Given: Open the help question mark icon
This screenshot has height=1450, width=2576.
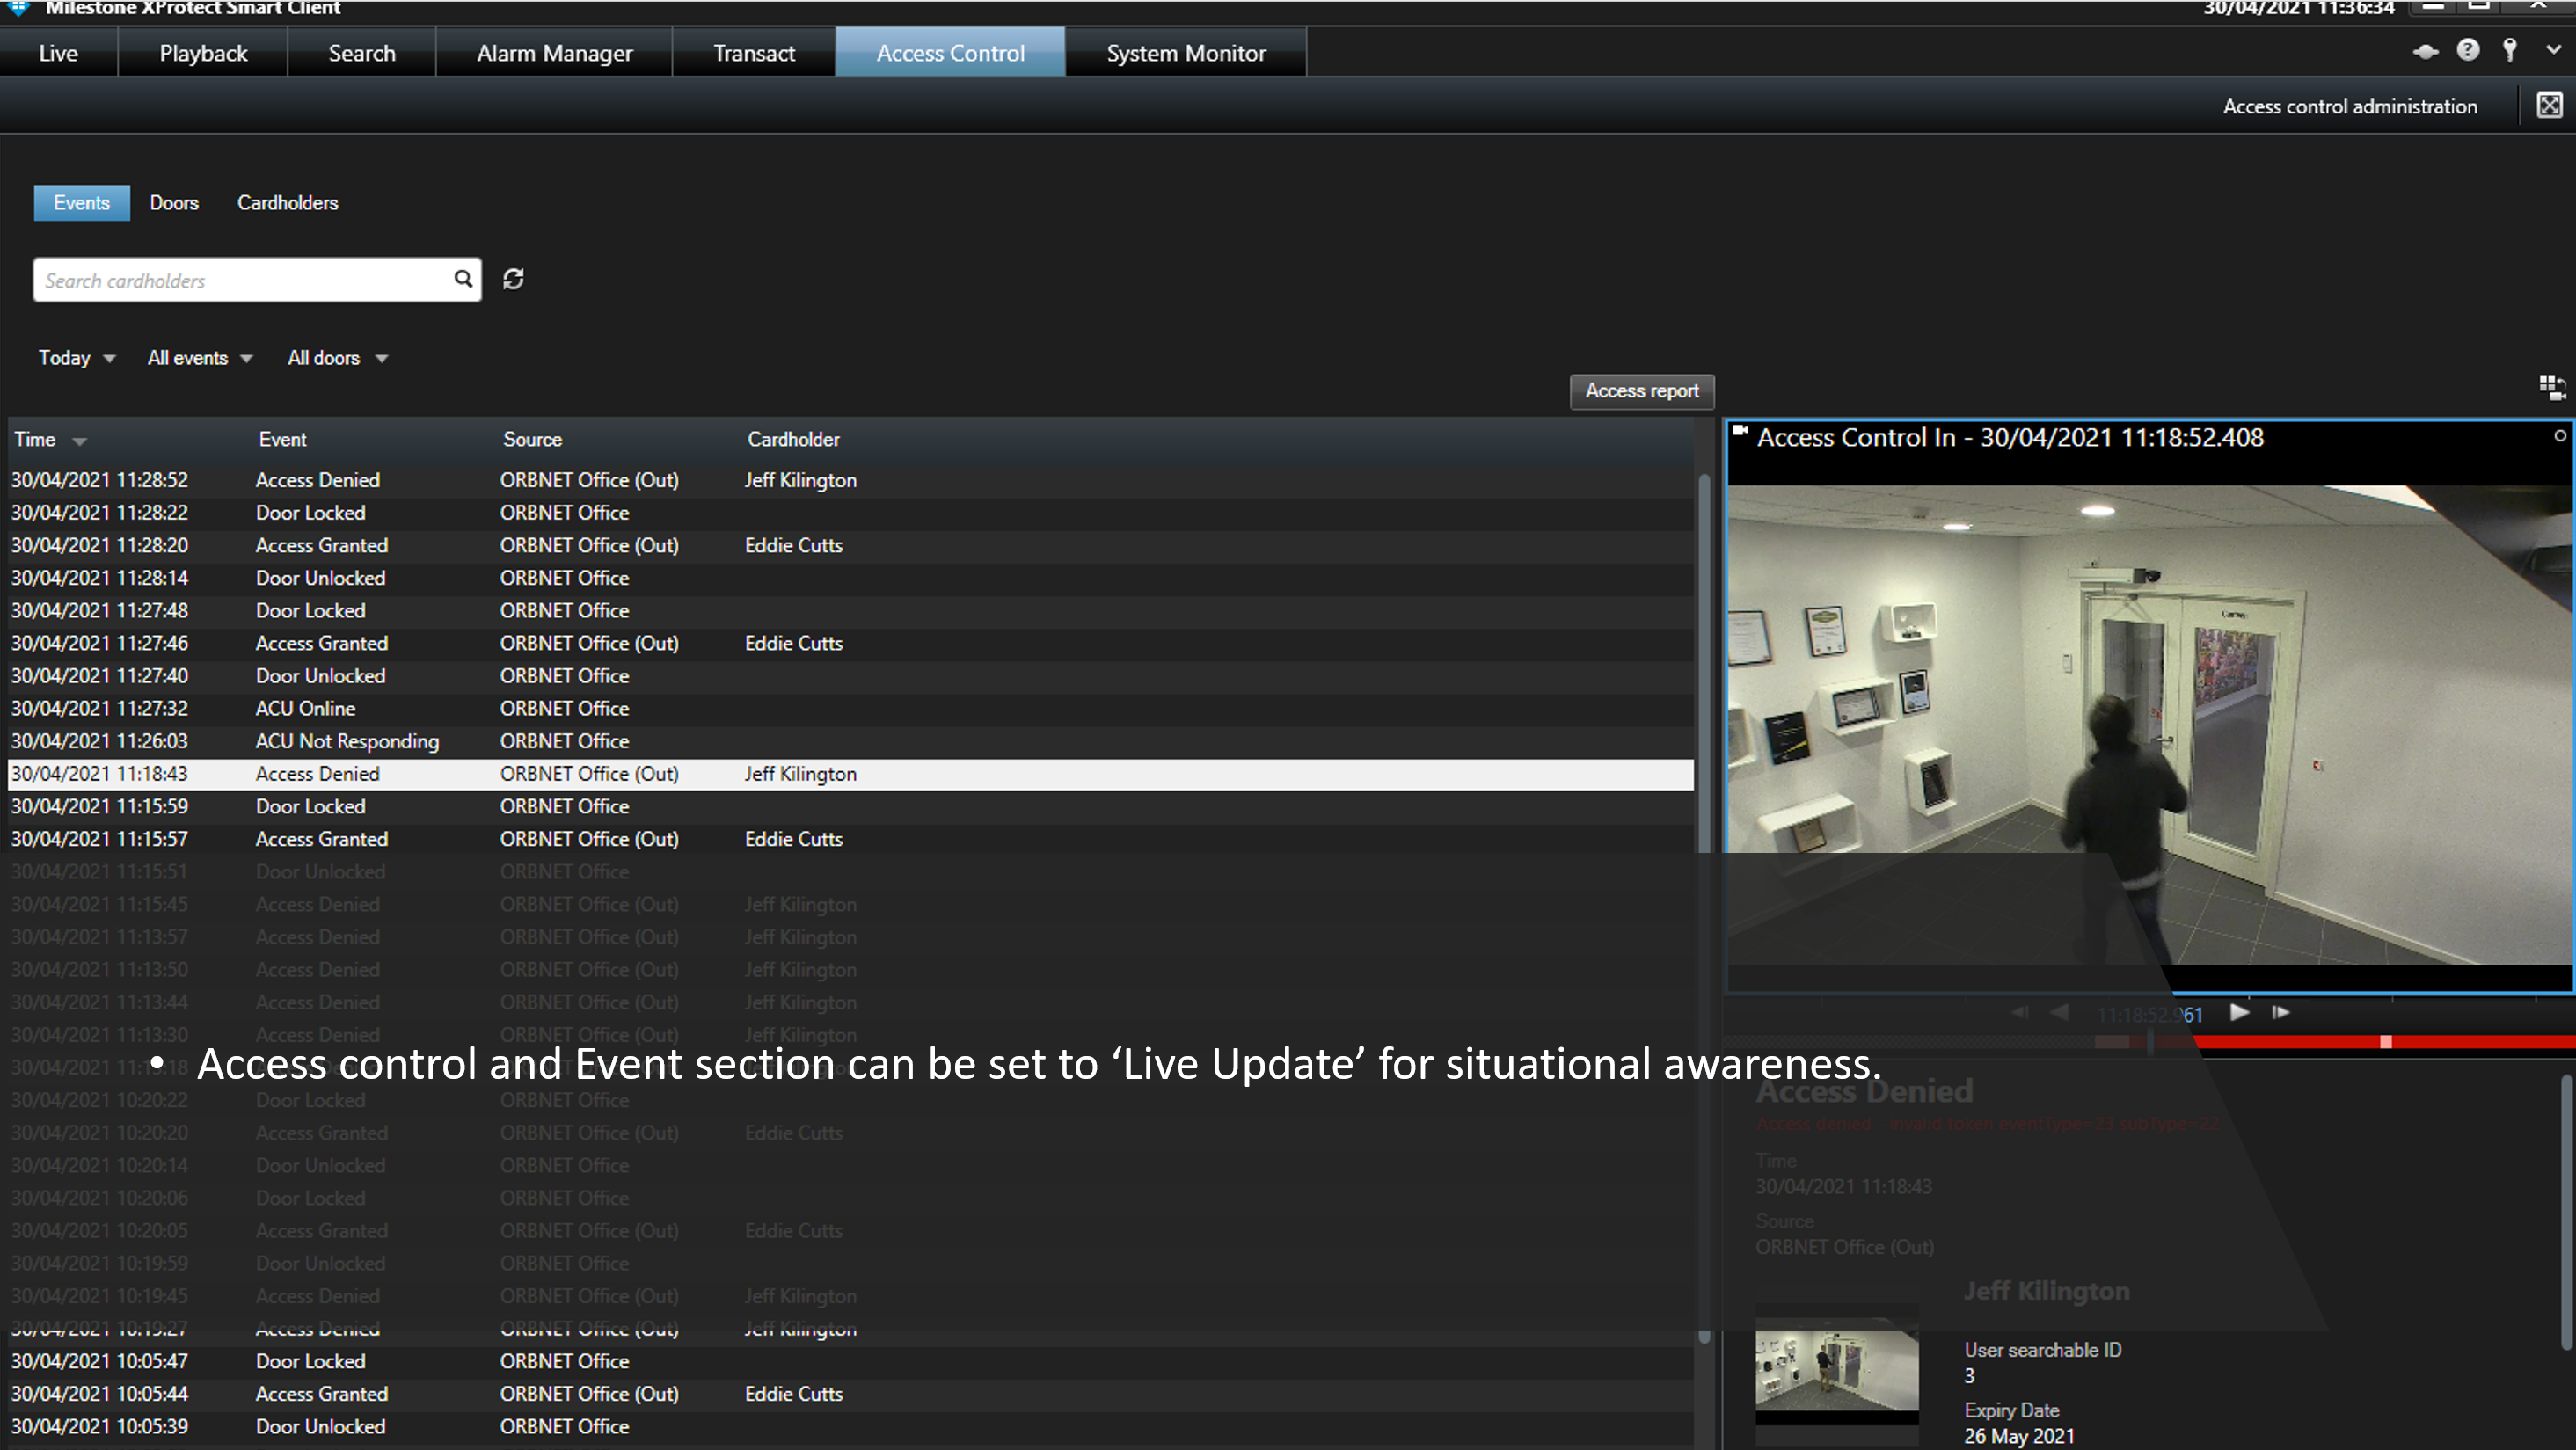Looking at the screenshot, I should coord(2467,50).
